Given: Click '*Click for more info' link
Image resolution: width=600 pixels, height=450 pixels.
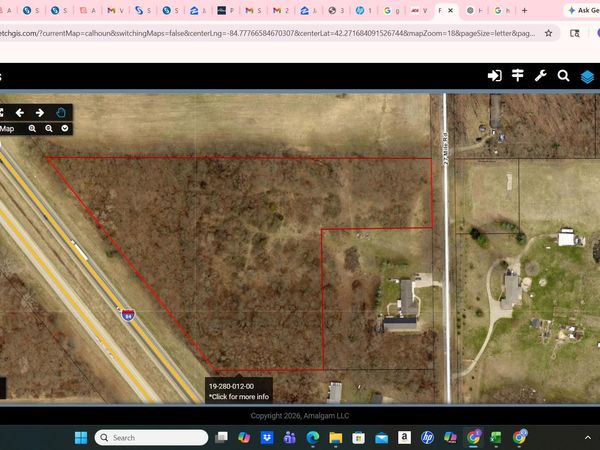Looking at the screenshot, I should [239, 397].
